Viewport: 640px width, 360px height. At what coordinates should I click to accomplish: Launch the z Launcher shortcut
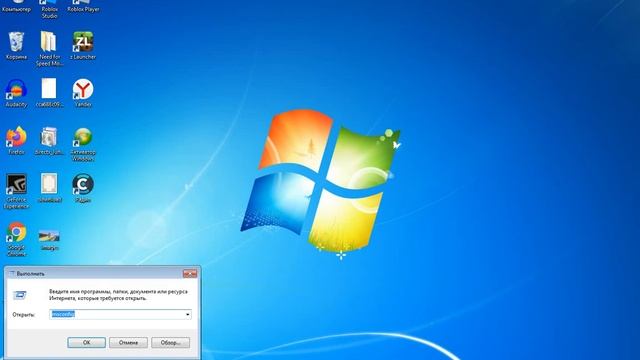point(83,45)
